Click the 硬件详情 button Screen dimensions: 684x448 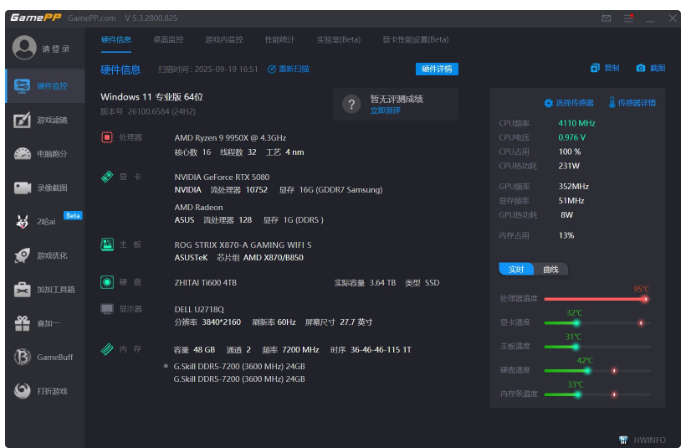pyautogui.click(x=437, y=69)
